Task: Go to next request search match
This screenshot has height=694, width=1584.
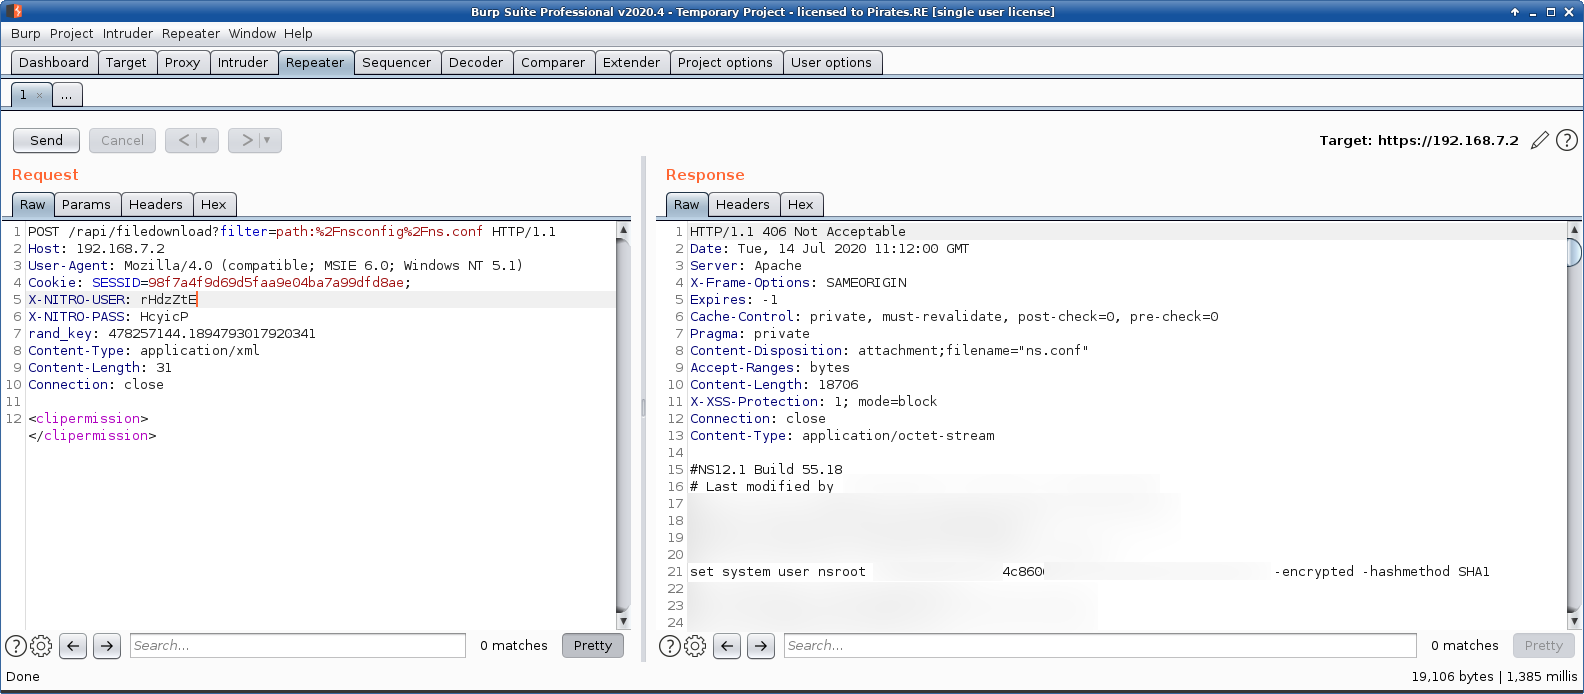Action: [x=107, y=646]
